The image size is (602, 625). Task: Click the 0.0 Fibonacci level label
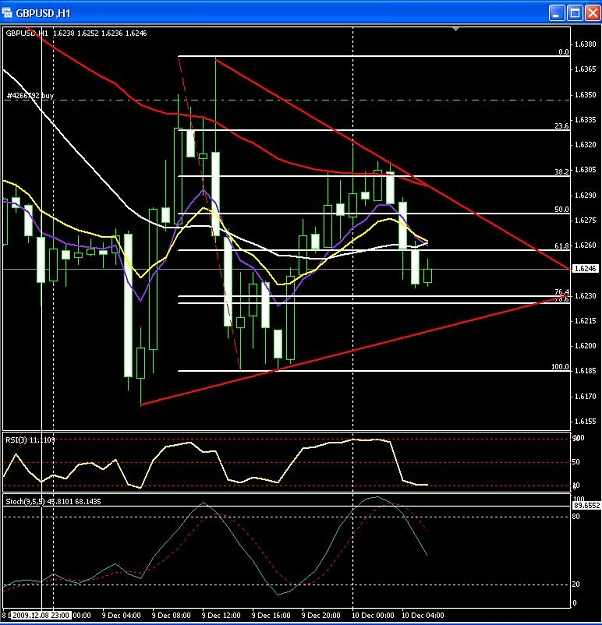(563, 52)
